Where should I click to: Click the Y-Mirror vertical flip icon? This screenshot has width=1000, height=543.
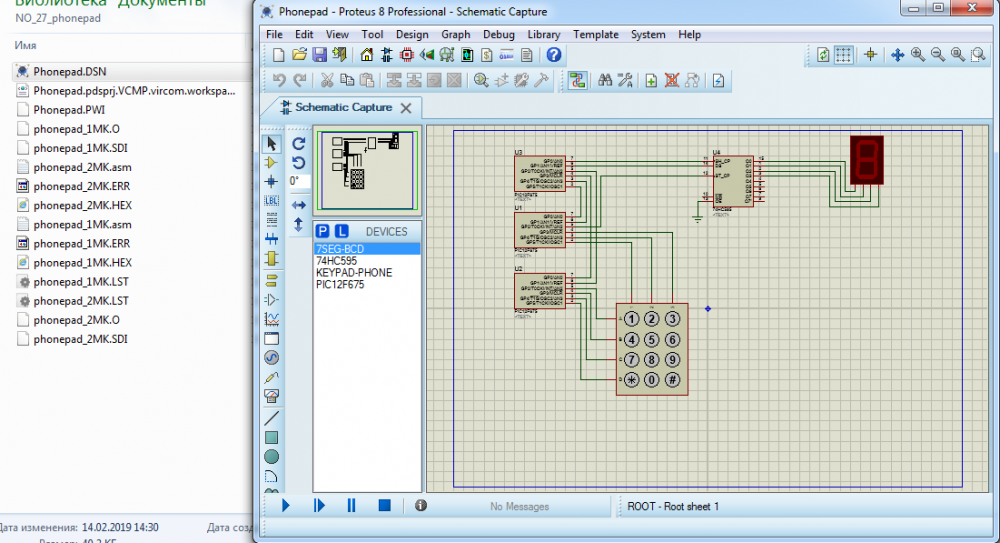pyautogui.click(x=298, y=225)
